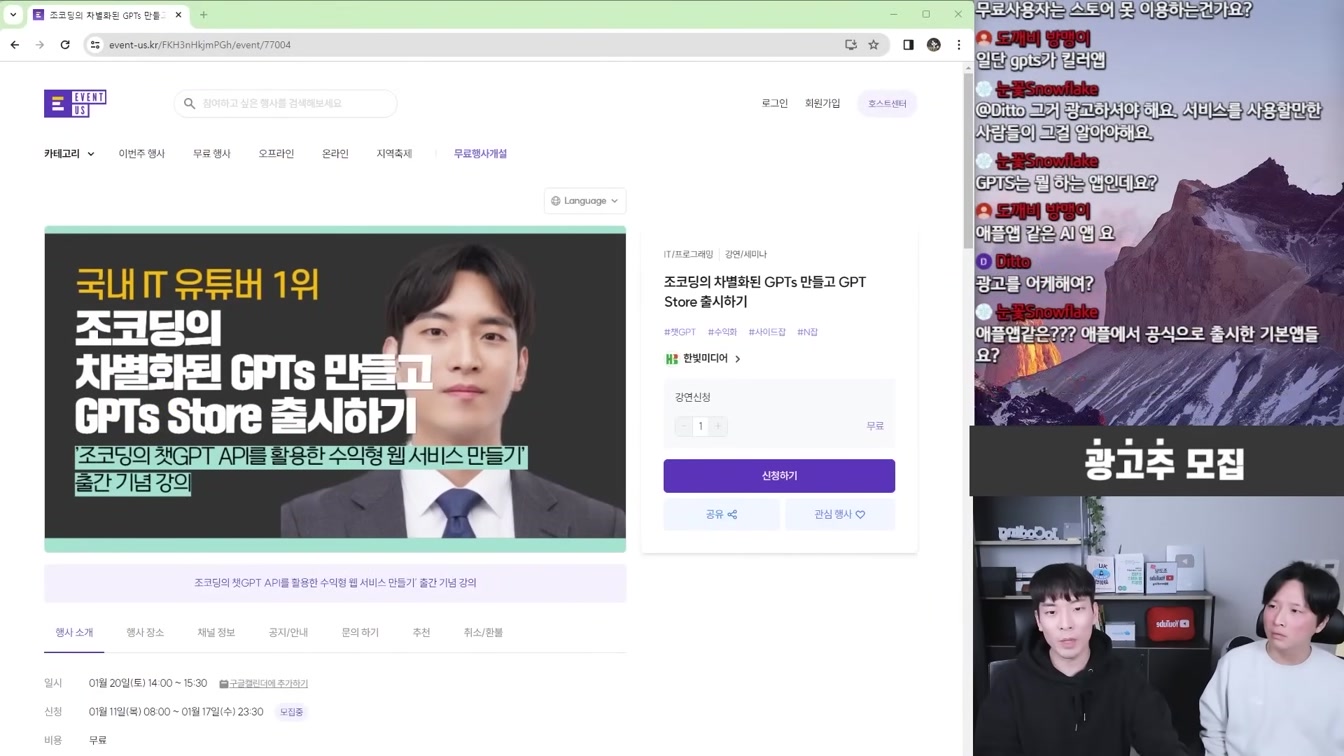Open the Language dropdown
Image resolution: width=1344 pixels, height=756 pixels.
tap(585, 201)
